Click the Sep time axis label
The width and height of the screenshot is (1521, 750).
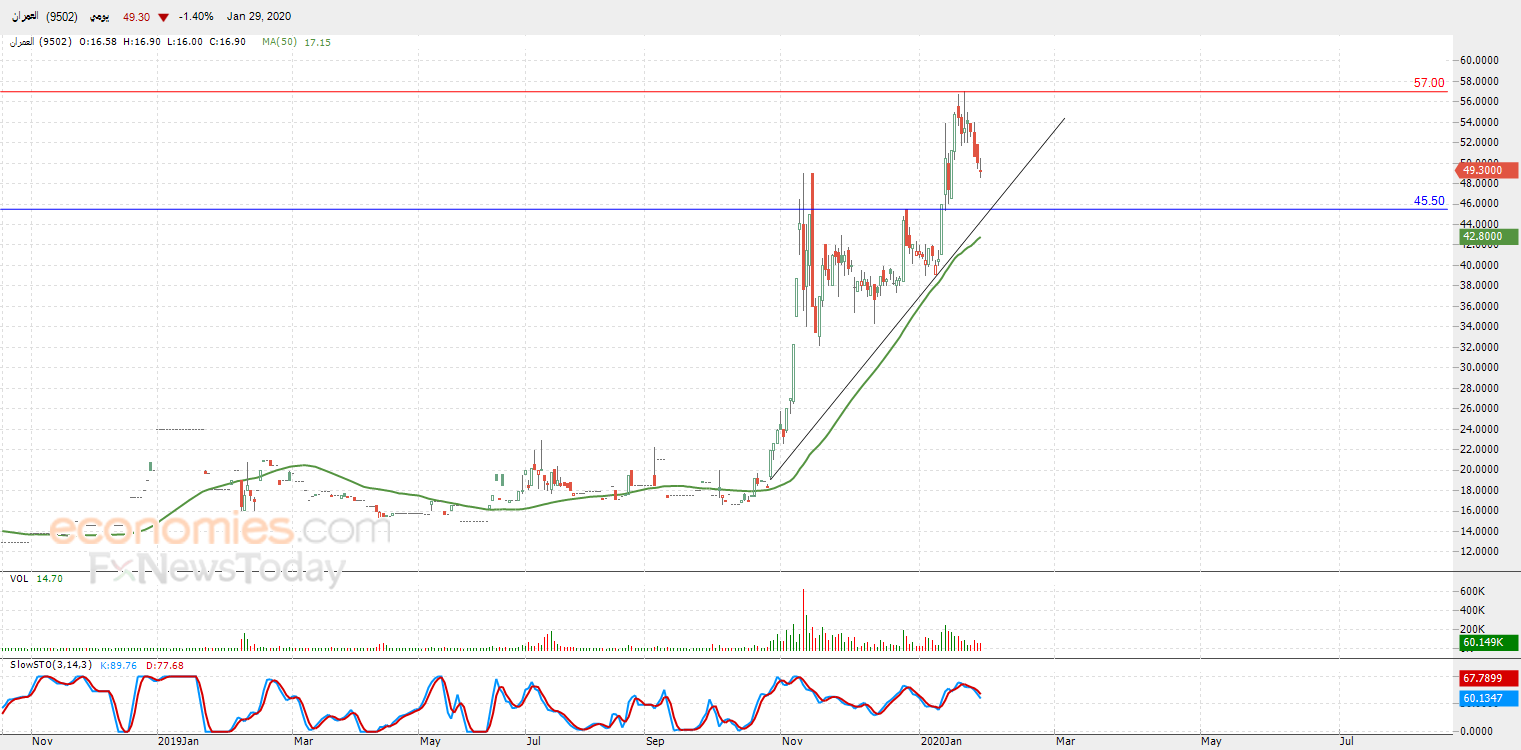(655, 742)
